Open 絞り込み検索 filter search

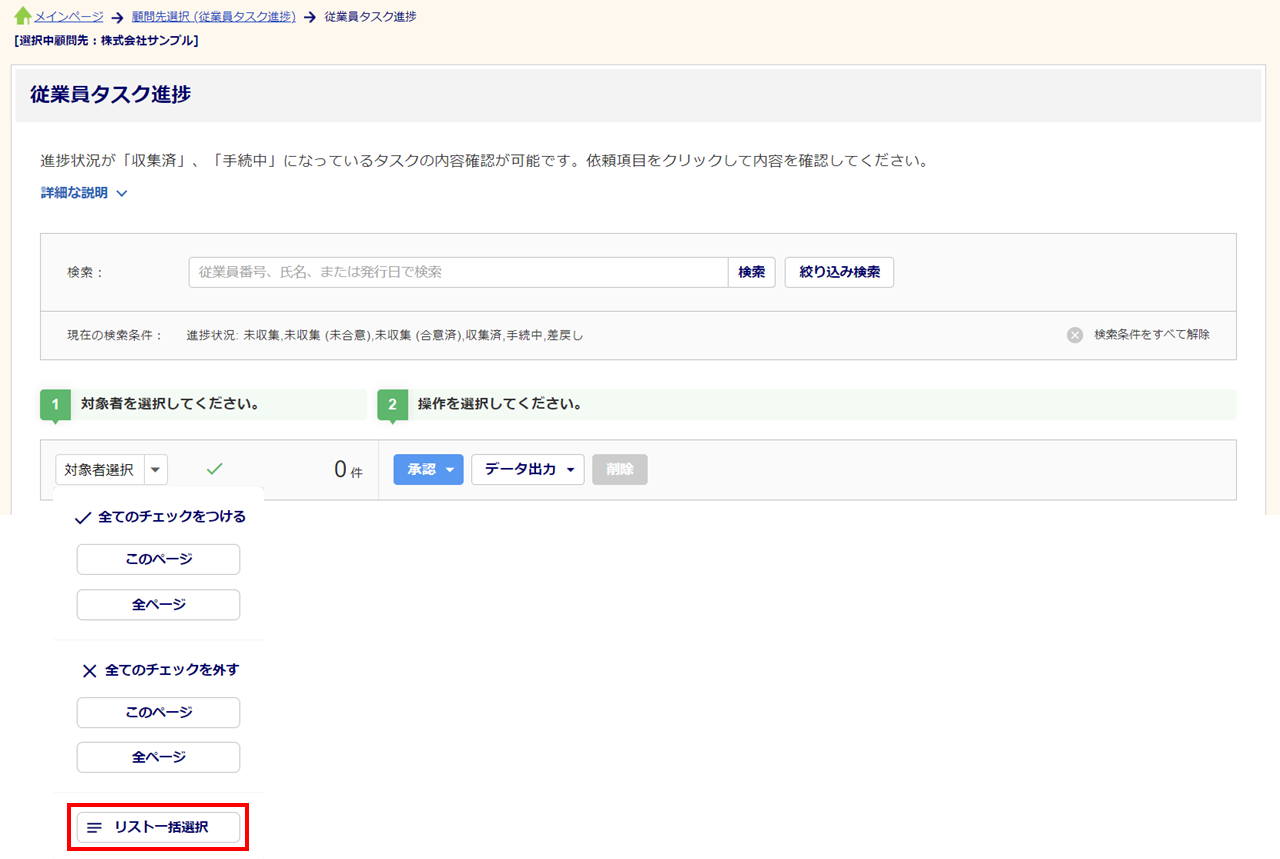(839, 272)
